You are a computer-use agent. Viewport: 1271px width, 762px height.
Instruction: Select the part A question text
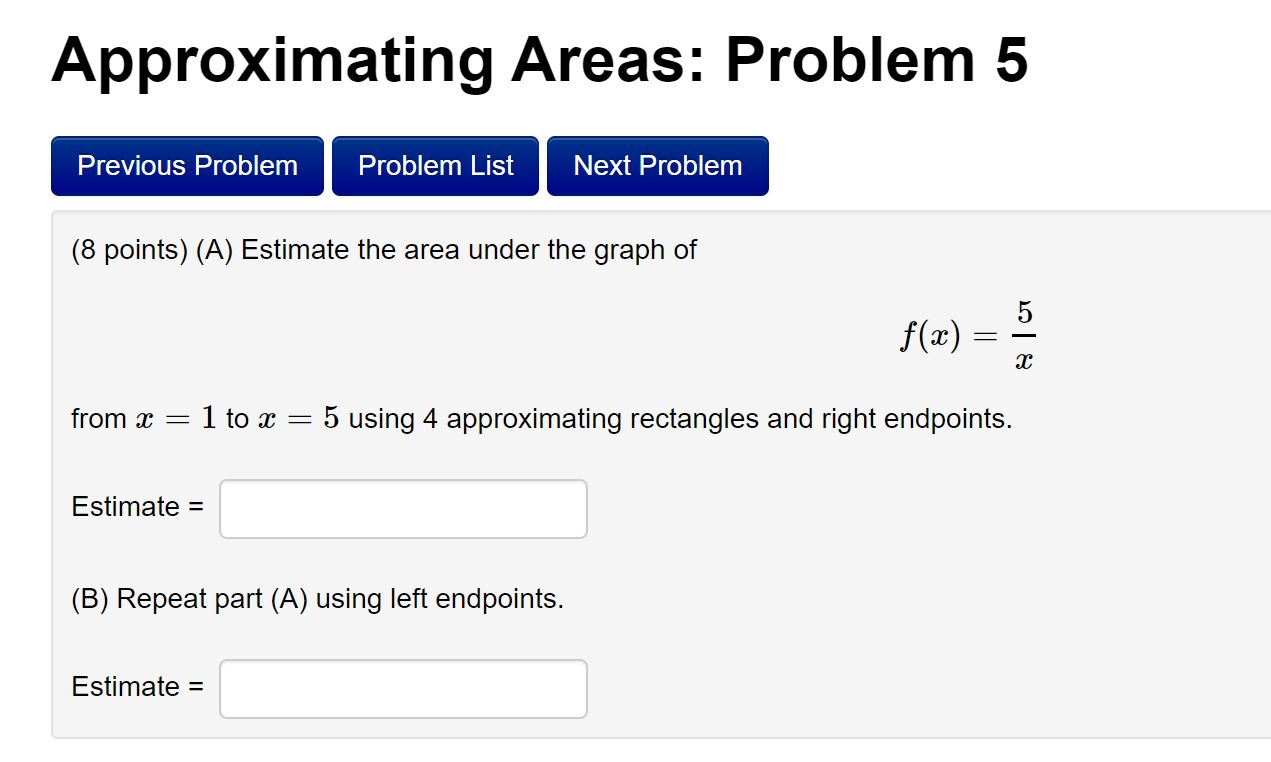click(x=383, y=250)
